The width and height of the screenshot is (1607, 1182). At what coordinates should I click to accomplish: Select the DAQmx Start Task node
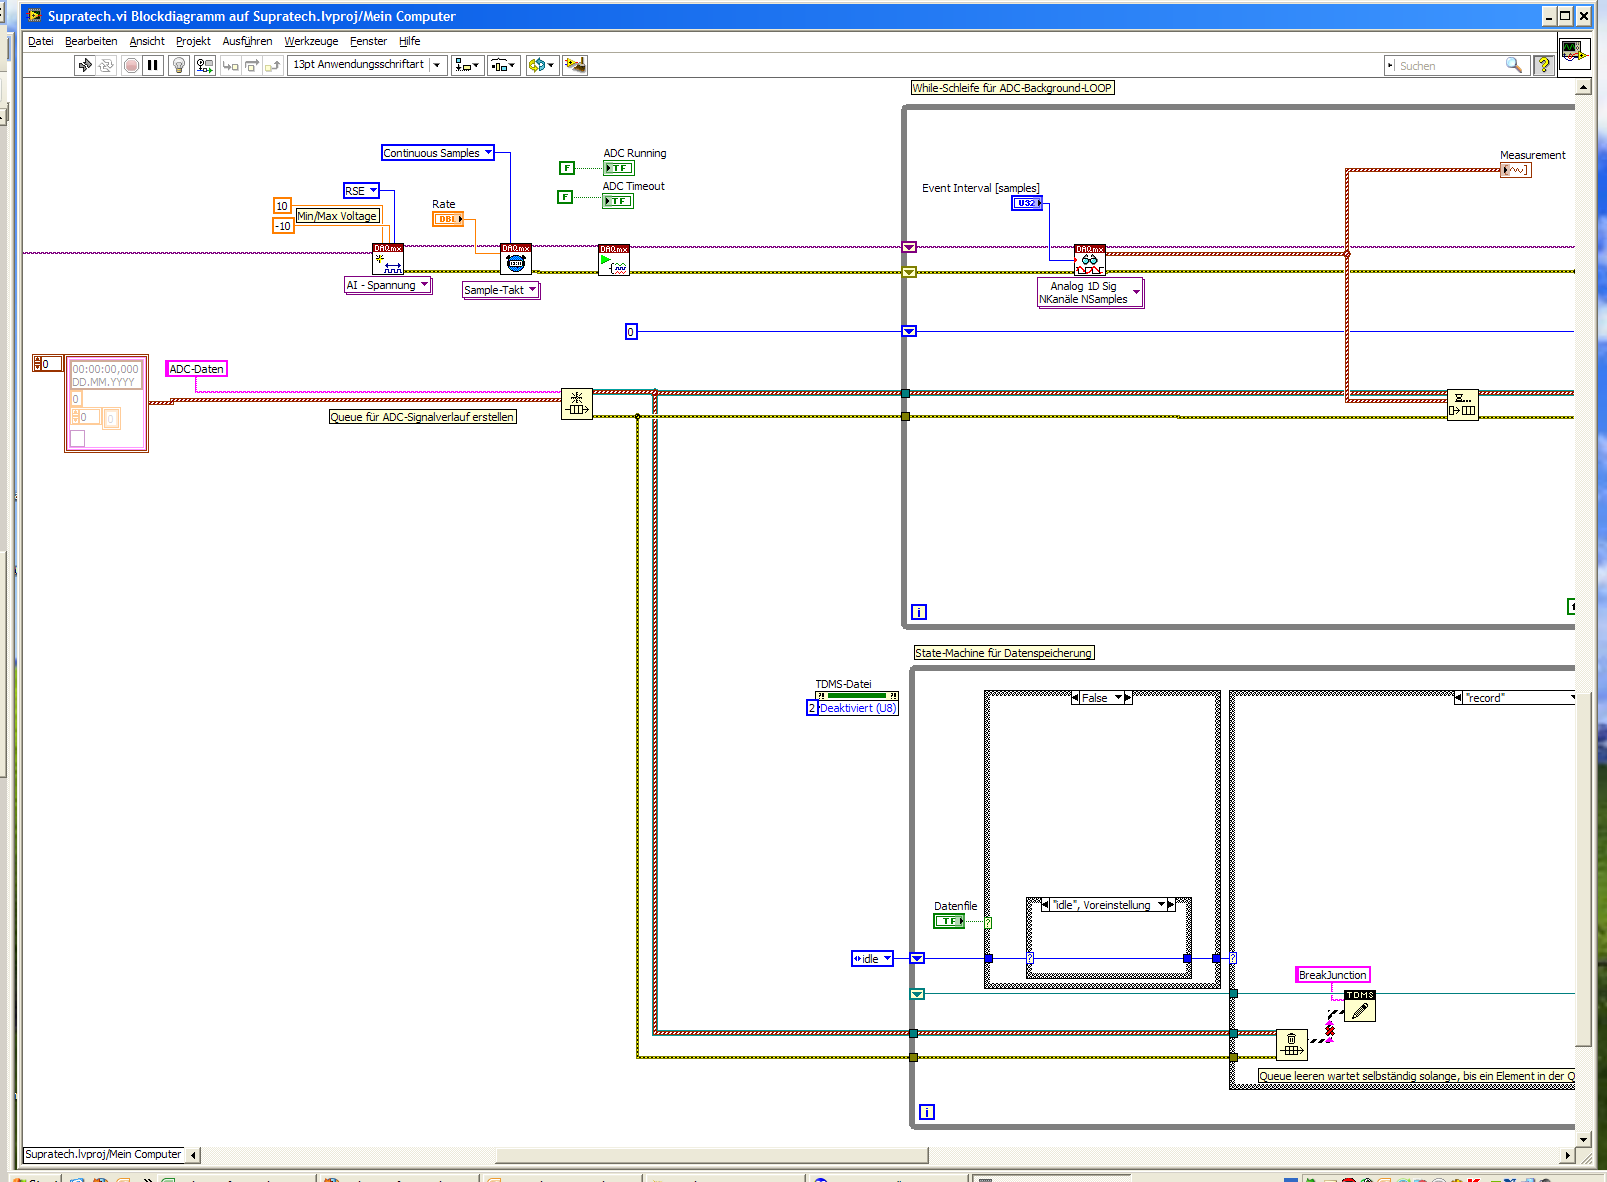(x=614, y=260)
